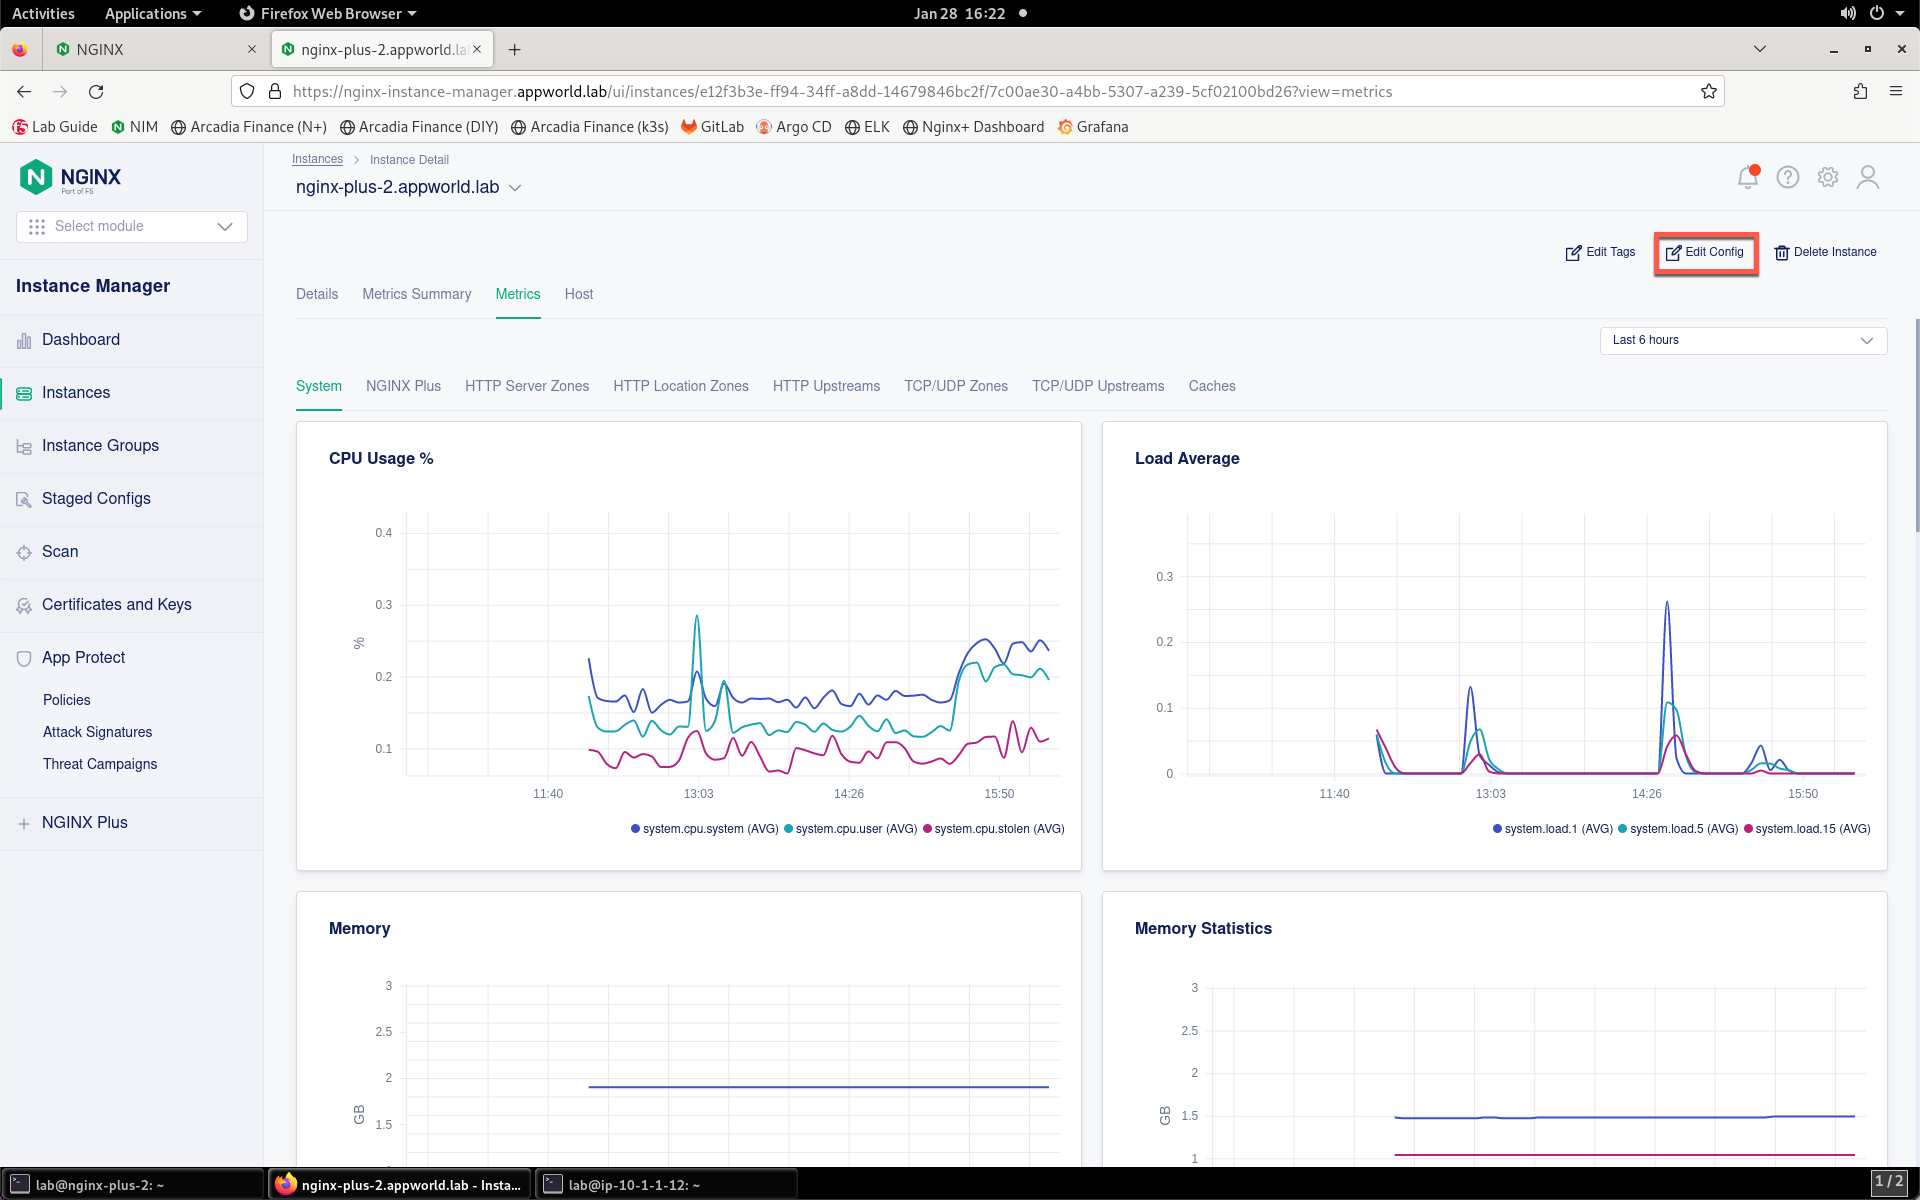
Task: Go back in Firefox
Action: point(24,91)
